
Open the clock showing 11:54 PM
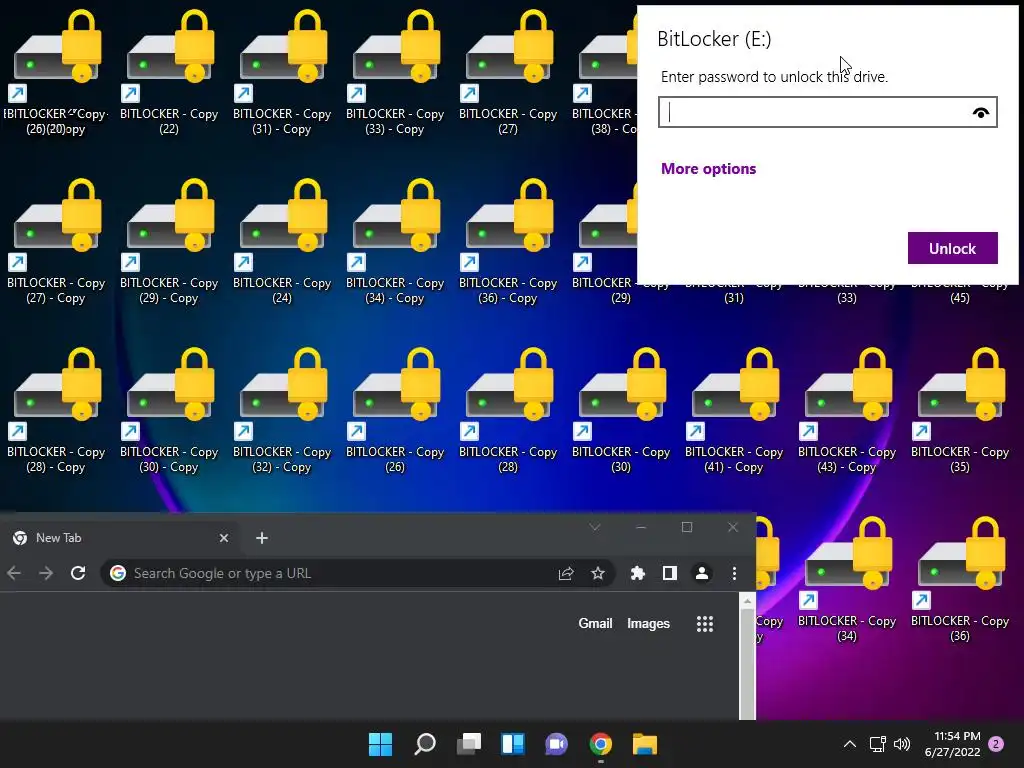point(952,744)
